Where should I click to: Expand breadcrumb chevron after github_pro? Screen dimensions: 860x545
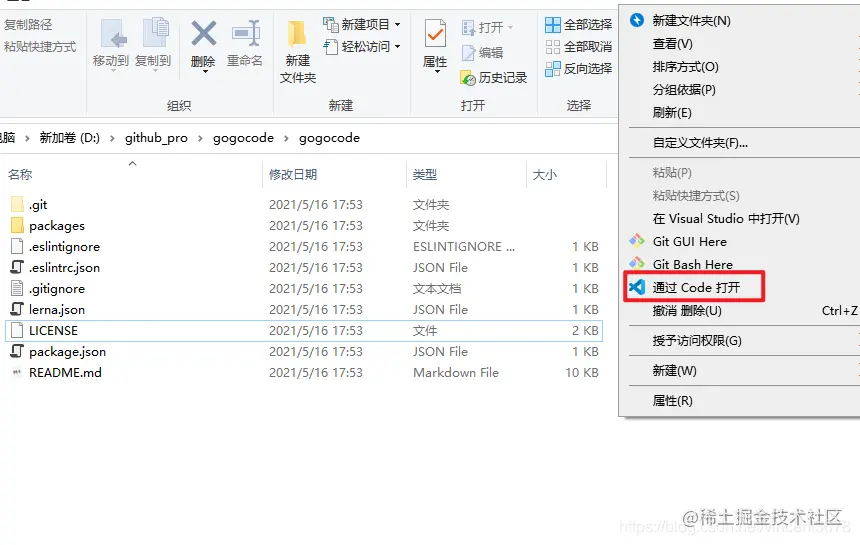click(200, 138)
